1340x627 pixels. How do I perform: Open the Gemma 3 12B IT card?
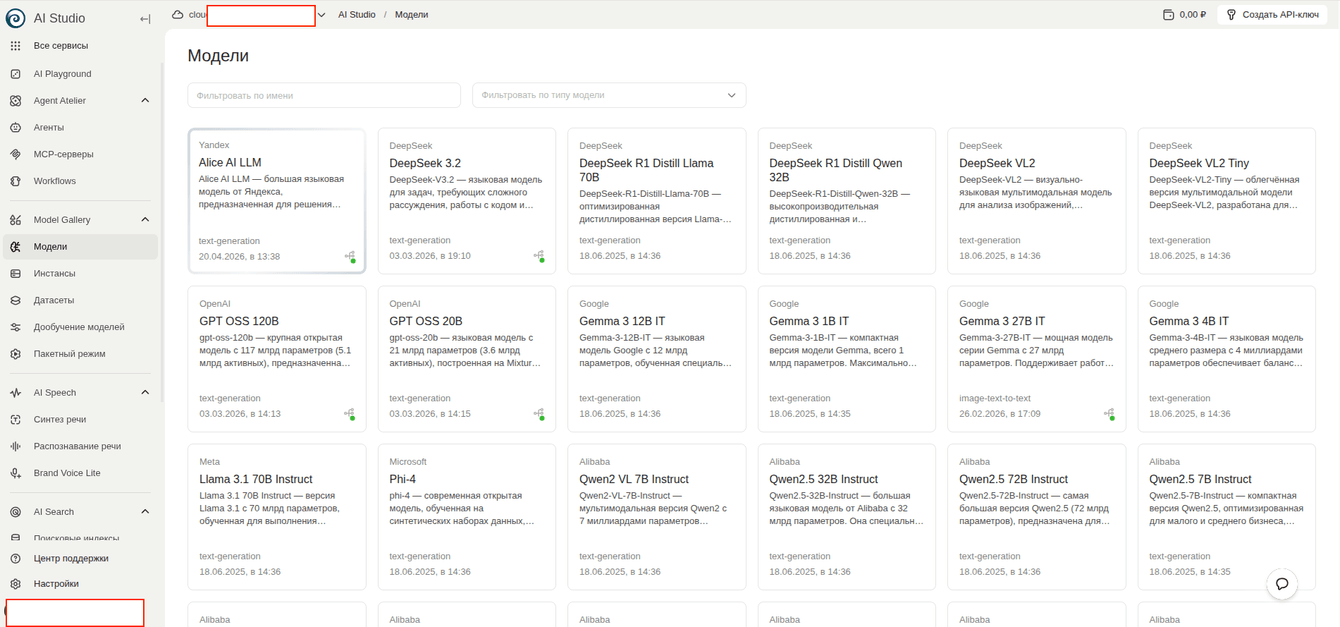[x=657, y=359]
